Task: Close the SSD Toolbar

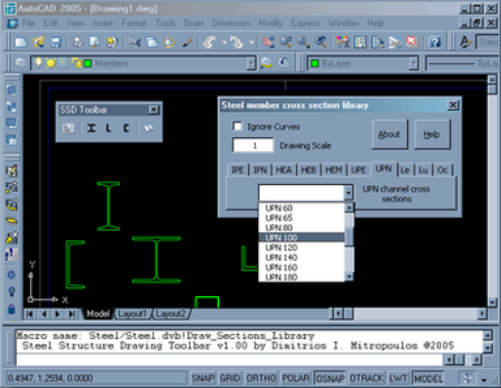Action: click(x=153, y=110)
